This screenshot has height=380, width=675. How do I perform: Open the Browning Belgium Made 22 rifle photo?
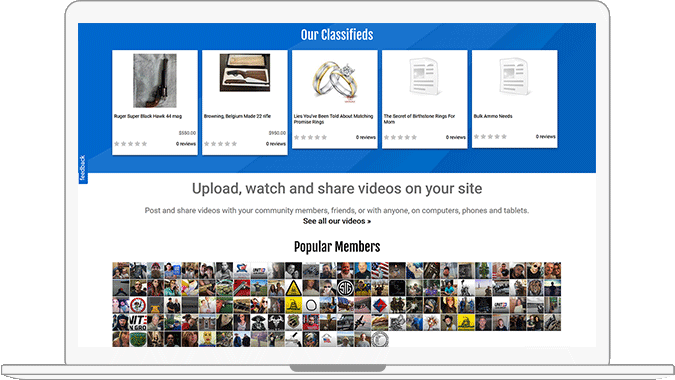pyautogui.click(x=245, y=72)
